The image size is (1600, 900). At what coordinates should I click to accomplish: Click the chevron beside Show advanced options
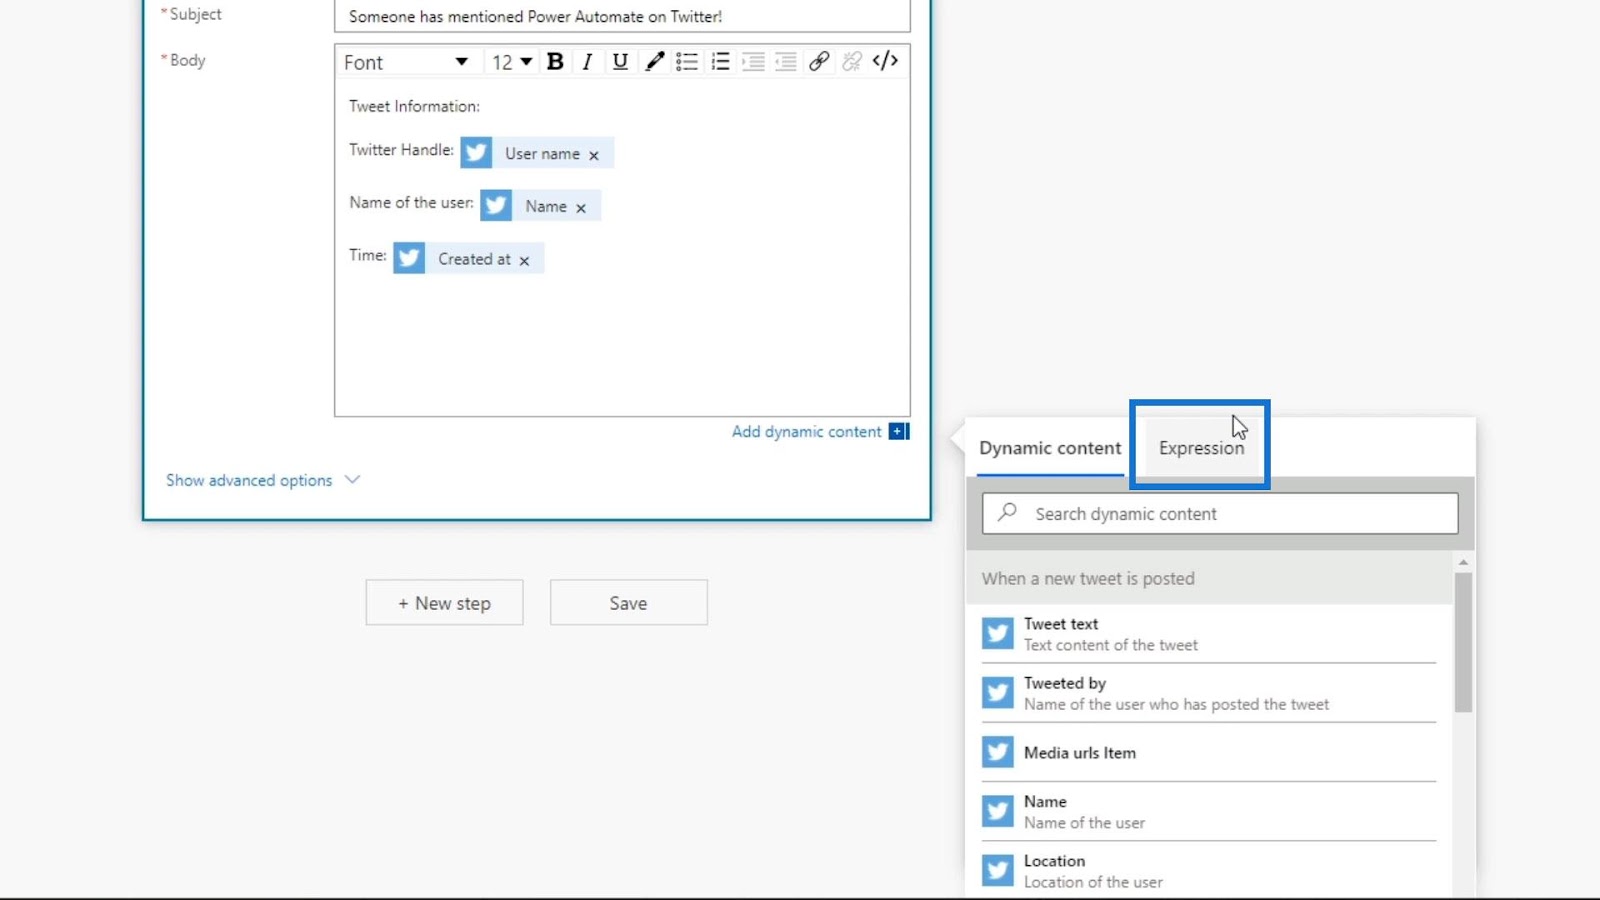(x=352, y=479)
